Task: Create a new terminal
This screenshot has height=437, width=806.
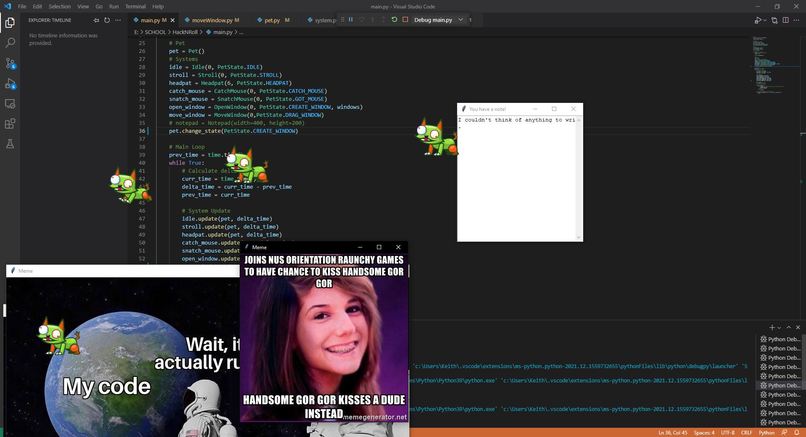Action: pos(772,327)
